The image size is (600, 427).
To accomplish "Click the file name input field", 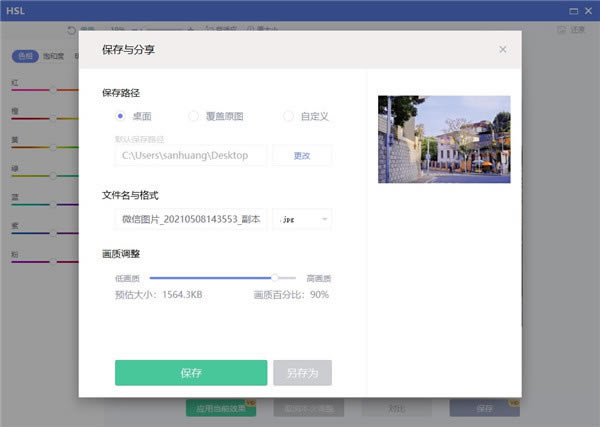I will click(190, 219).
